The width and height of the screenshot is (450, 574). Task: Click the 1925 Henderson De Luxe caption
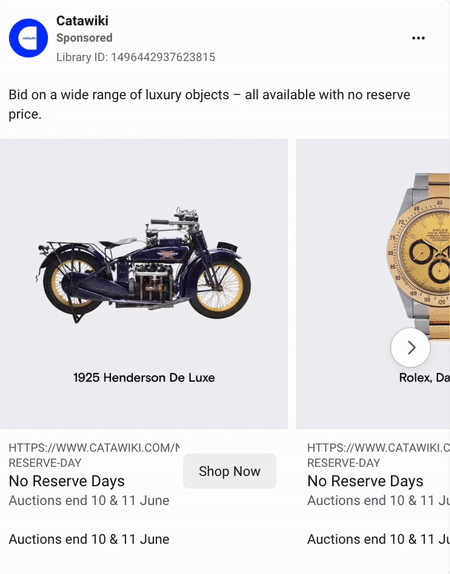144,377
